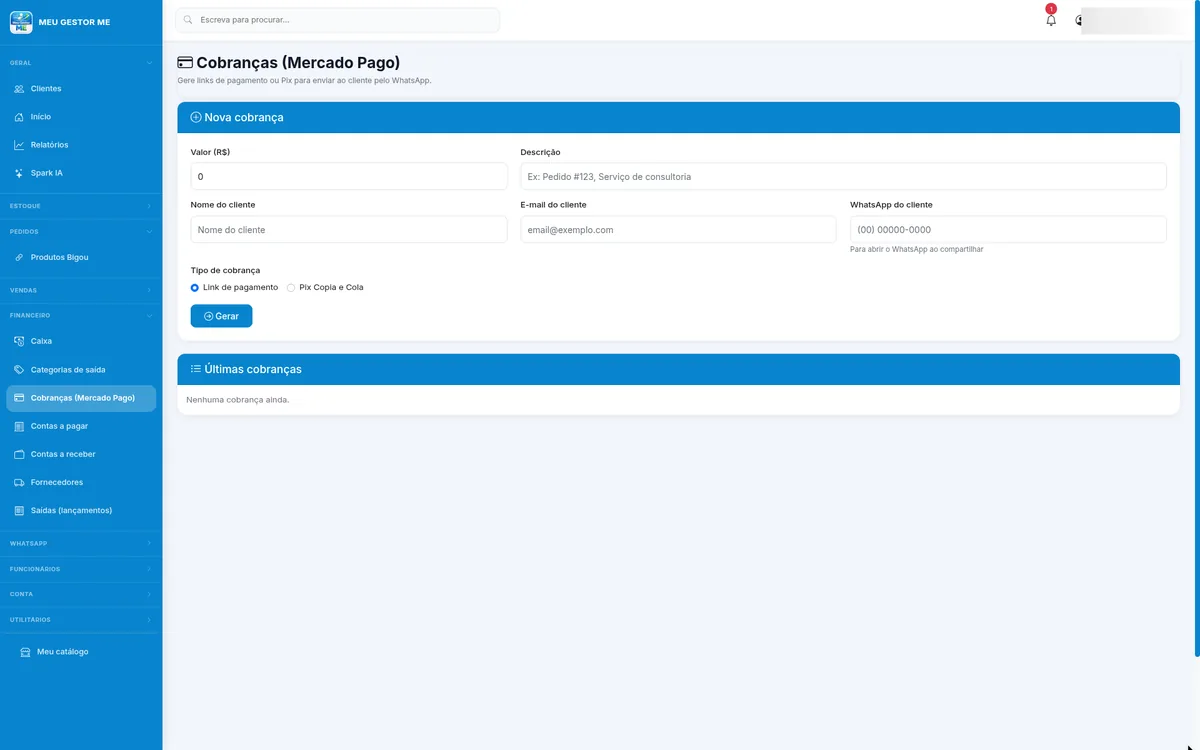
Task: Click the Contas a receber wallet icon
Action: (x=19, y=454)
